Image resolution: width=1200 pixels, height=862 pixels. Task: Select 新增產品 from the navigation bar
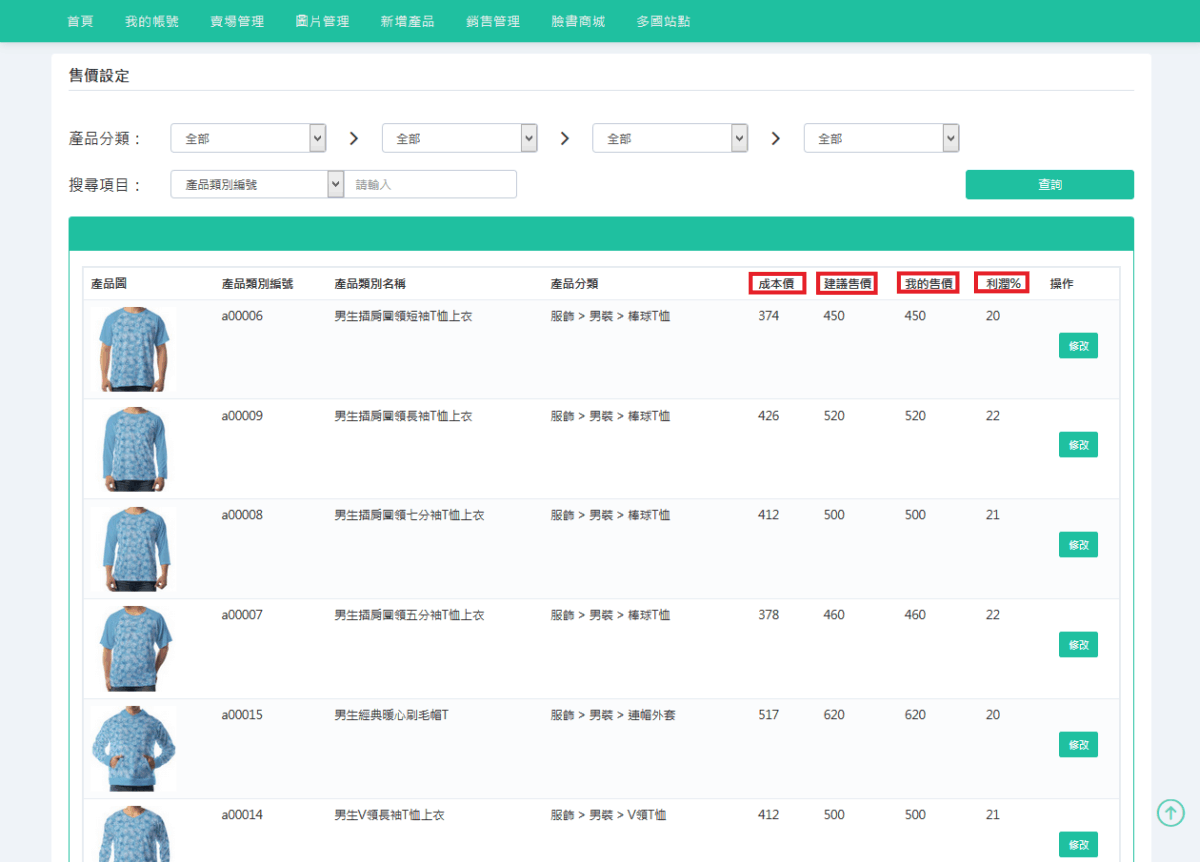407,20
